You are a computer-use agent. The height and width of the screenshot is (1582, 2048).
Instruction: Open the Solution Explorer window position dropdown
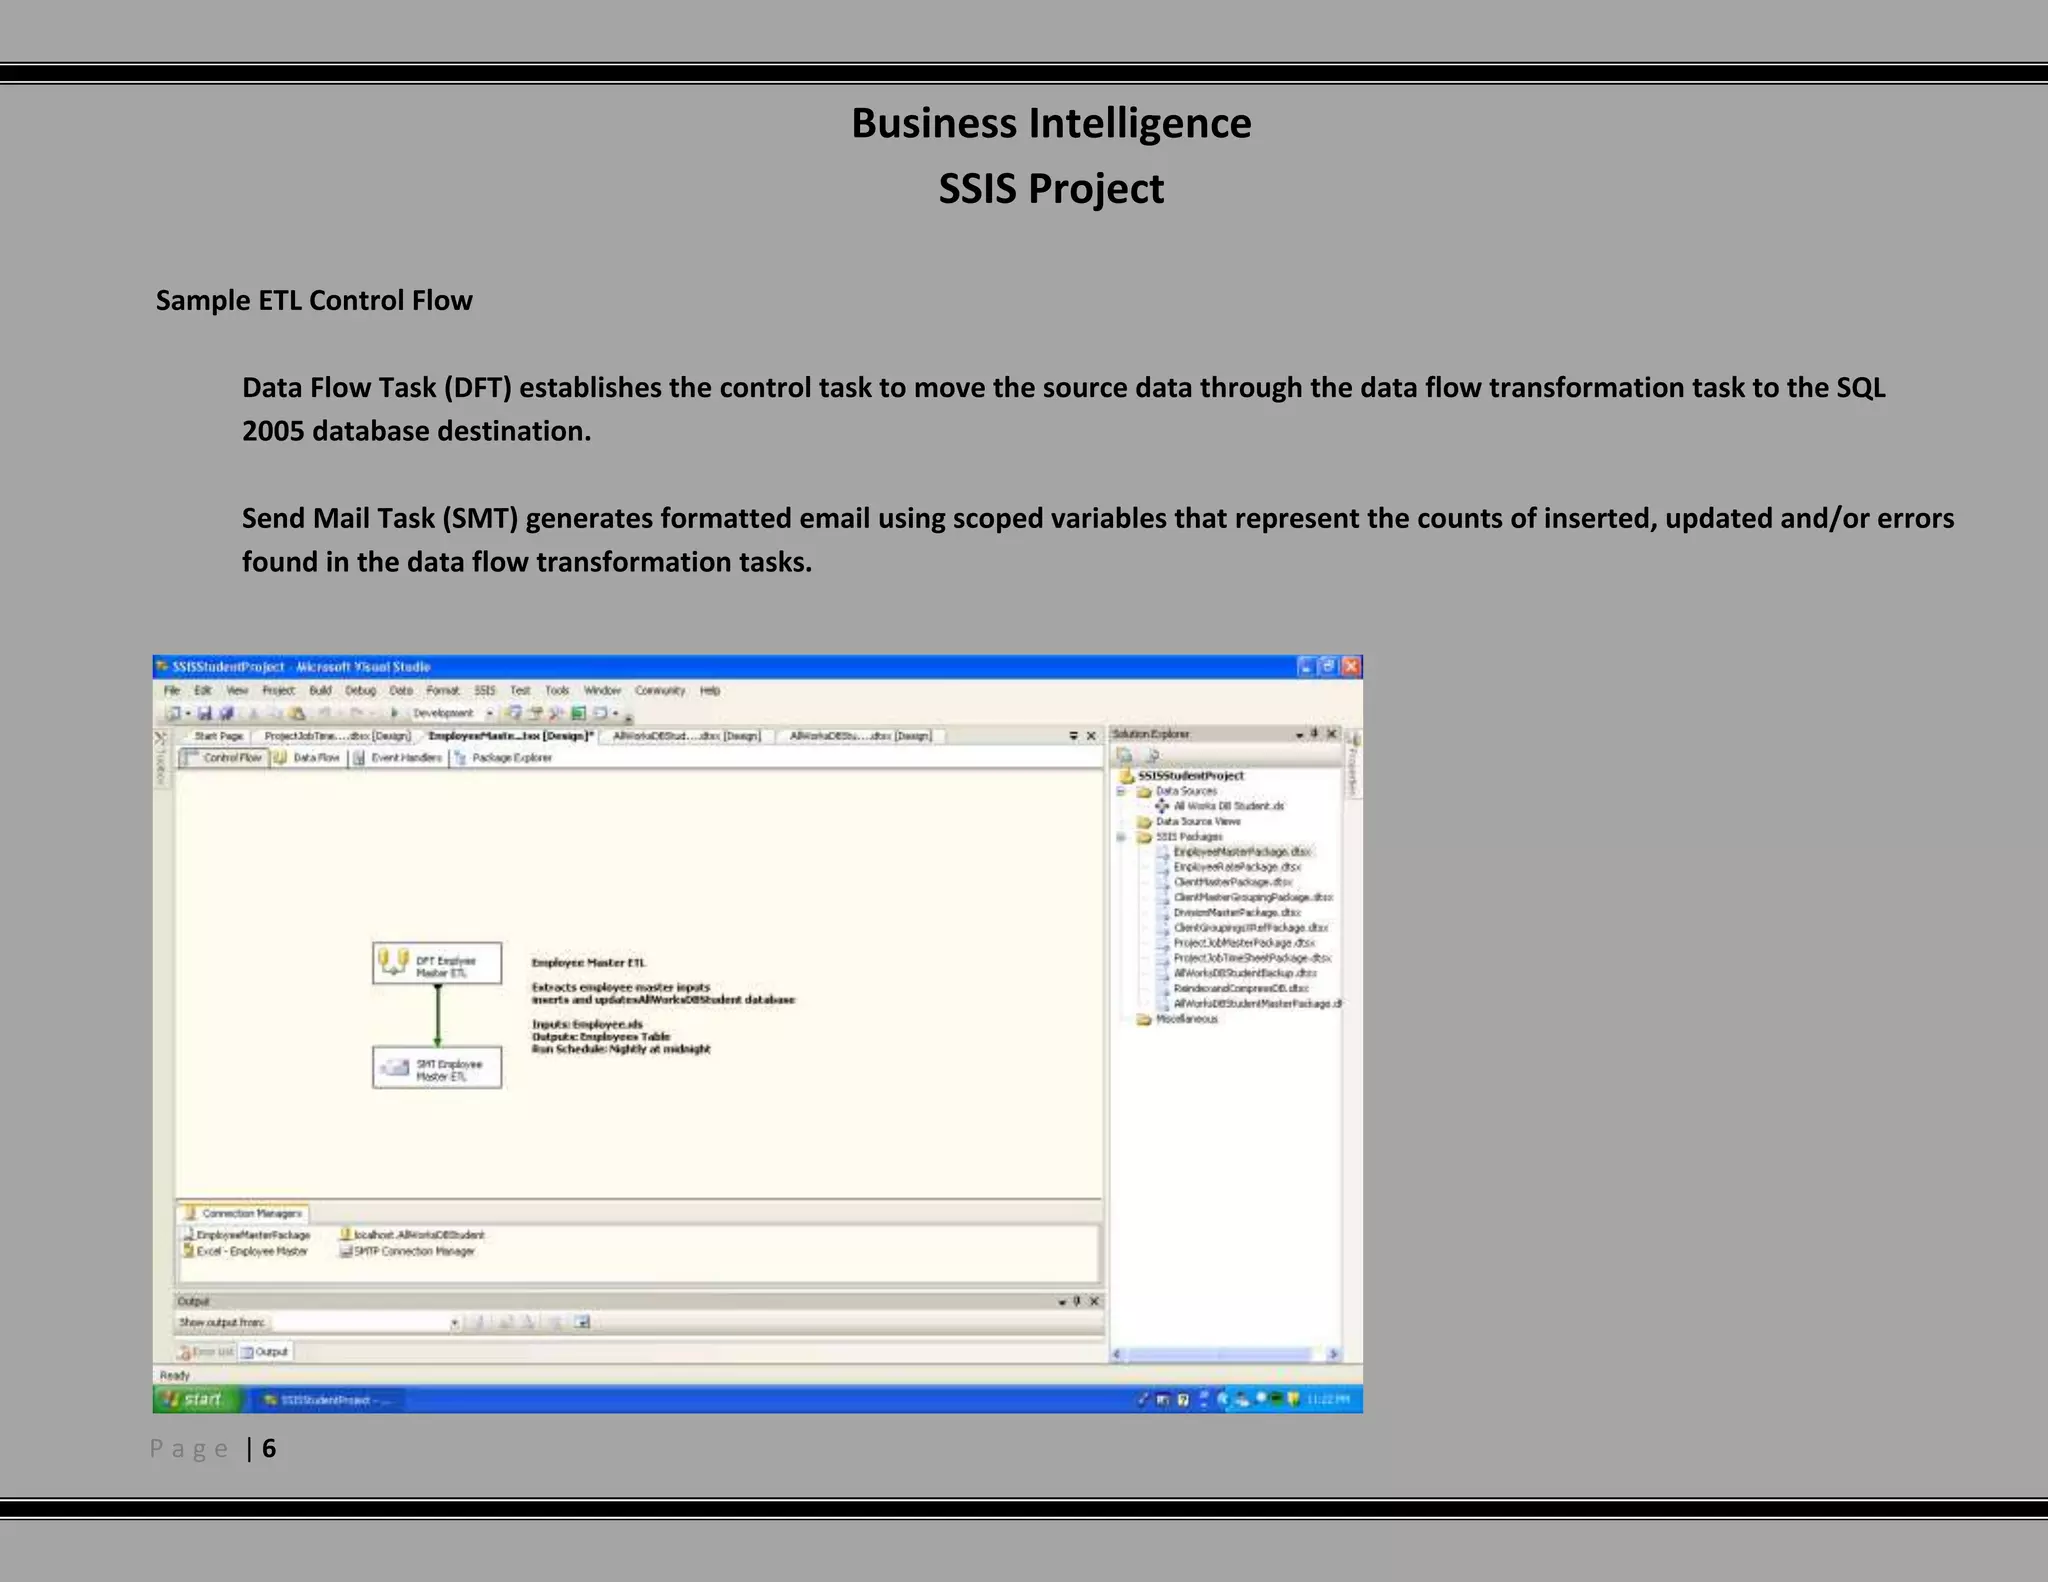1299,735
